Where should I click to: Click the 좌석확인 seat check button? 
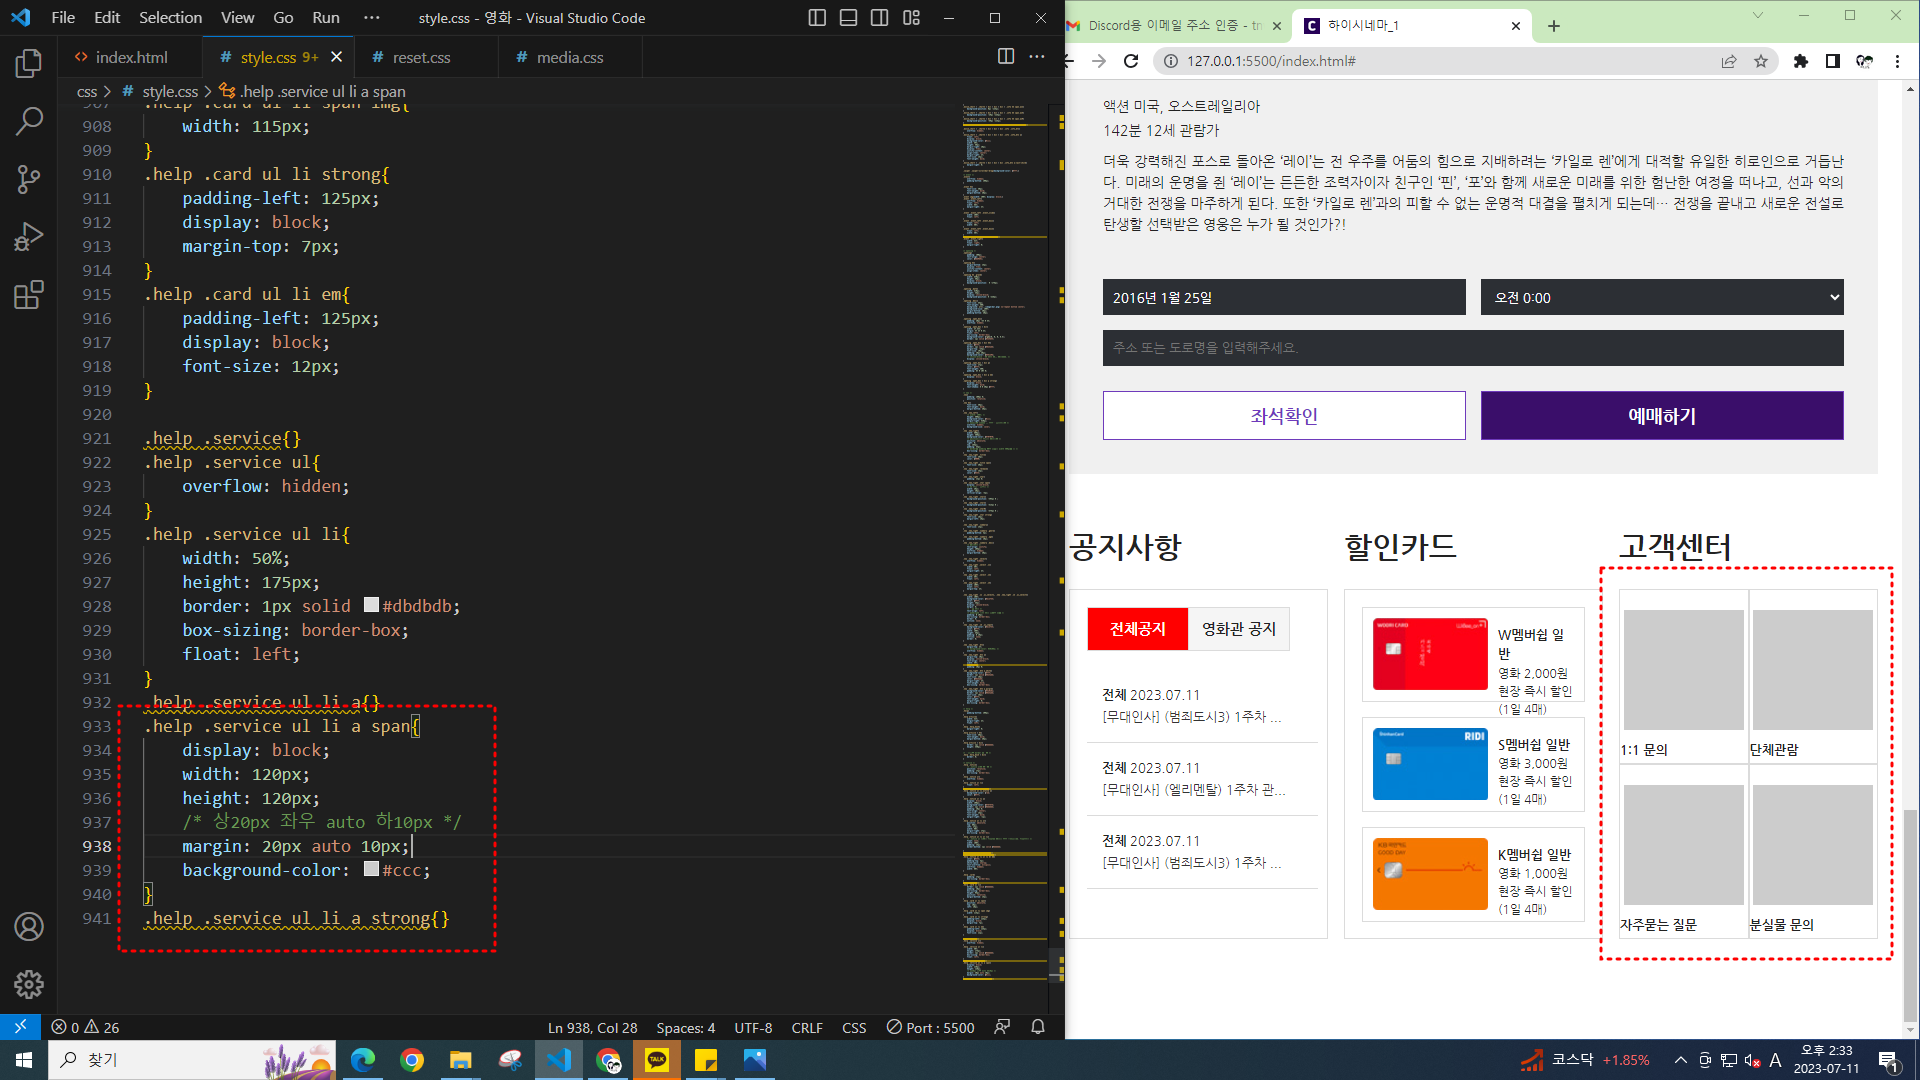1283,416
